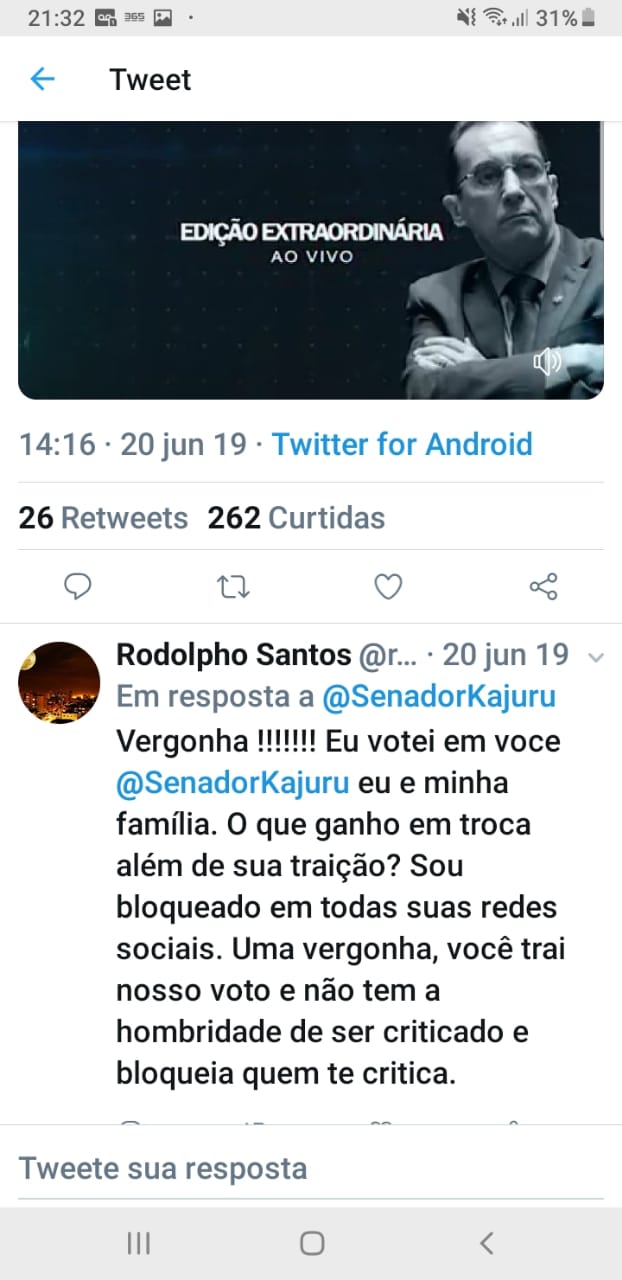622x1280 pixels.
Task: Tap the reply speech bubble icon
Action: tap(77, 587)
